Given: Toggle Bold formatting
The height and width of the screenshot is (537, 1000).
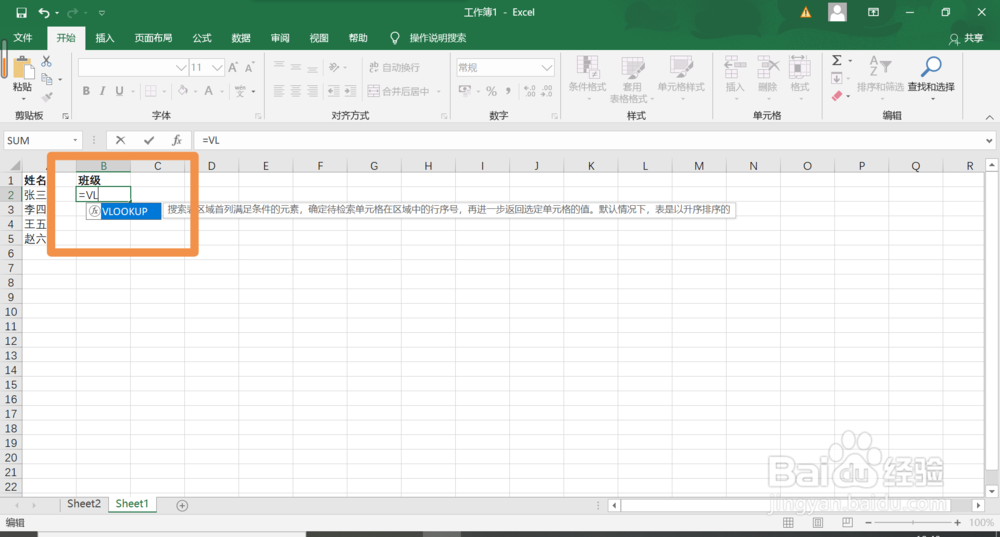Looking at the screenshot, I should (86, 91).
